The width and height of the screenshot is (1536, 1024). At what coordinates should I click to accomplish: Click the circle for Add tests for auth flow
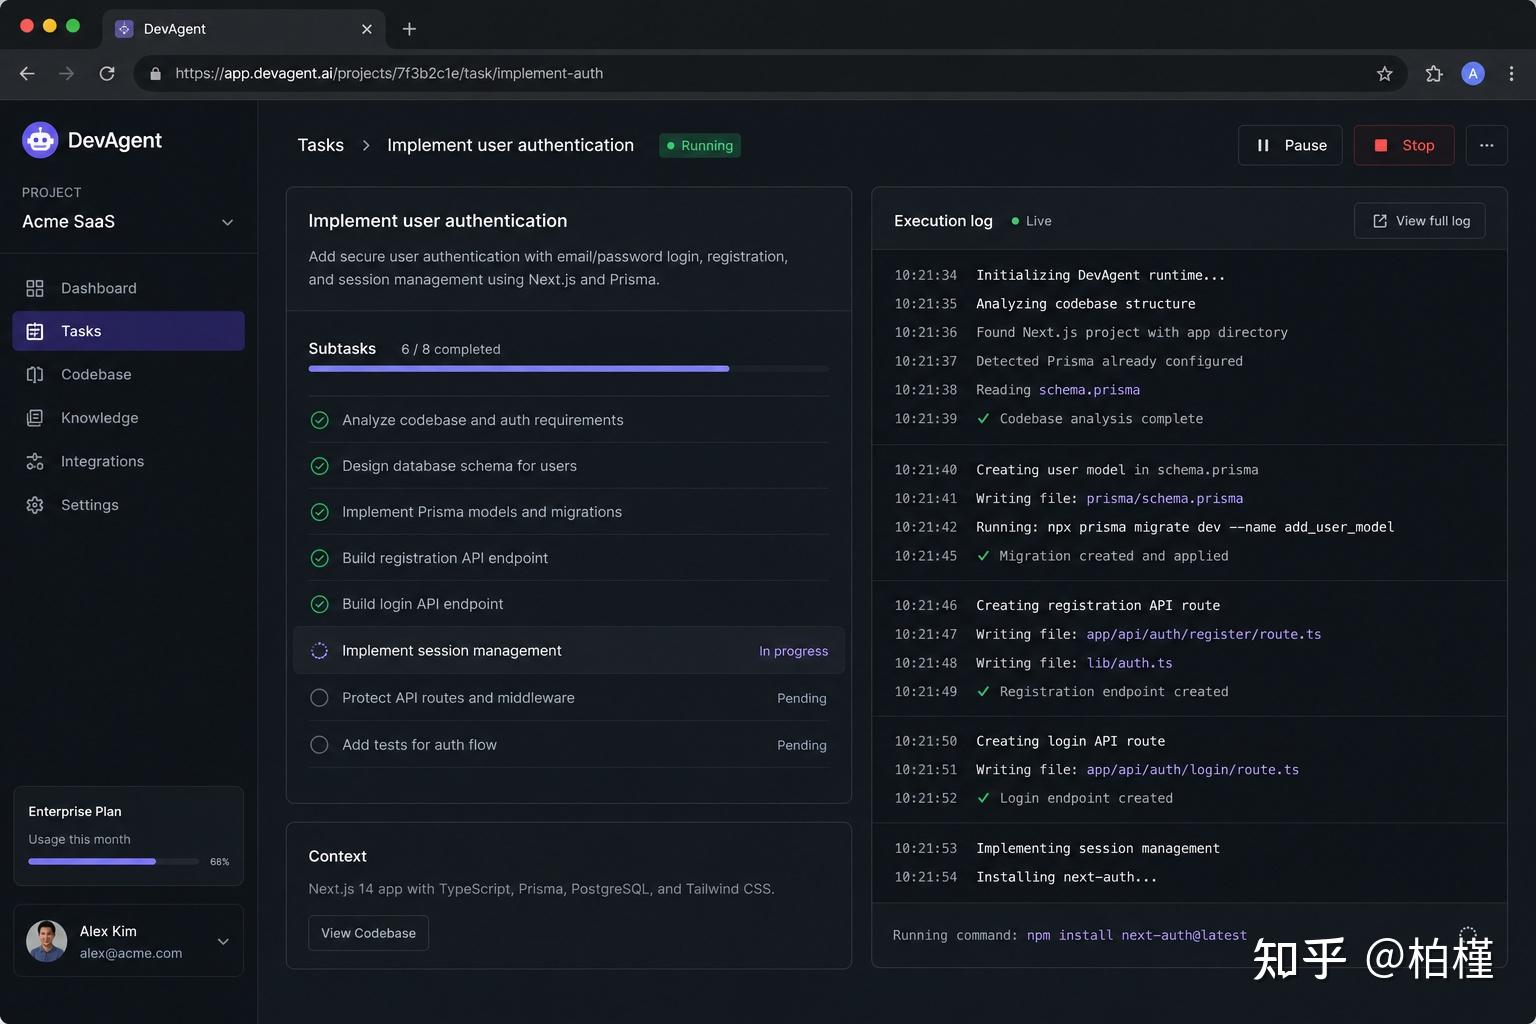319,745
